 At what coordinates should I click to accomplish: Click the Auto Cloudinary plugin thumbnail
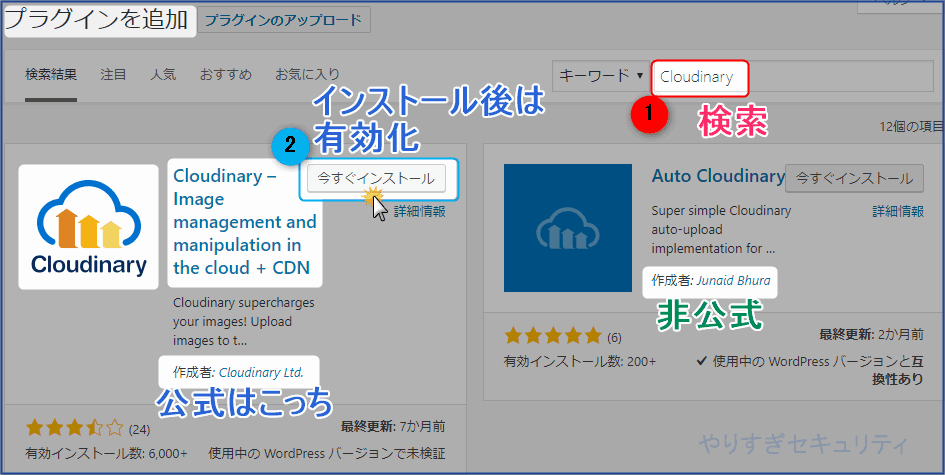(x=568, y=228)
